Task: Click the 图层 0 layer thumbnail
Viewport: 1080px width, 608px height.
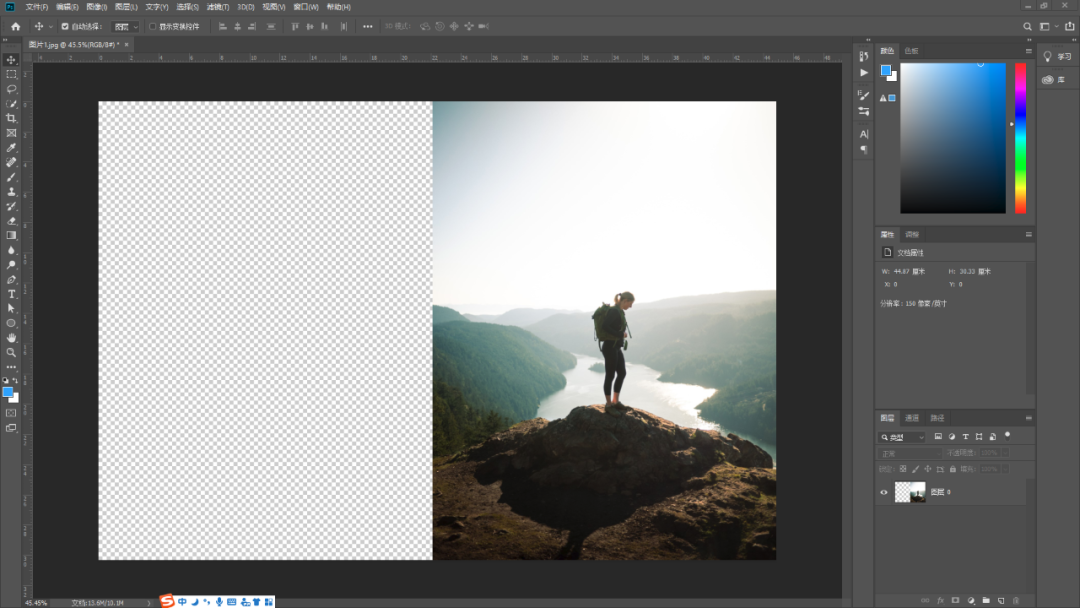Action: [910, 492]
